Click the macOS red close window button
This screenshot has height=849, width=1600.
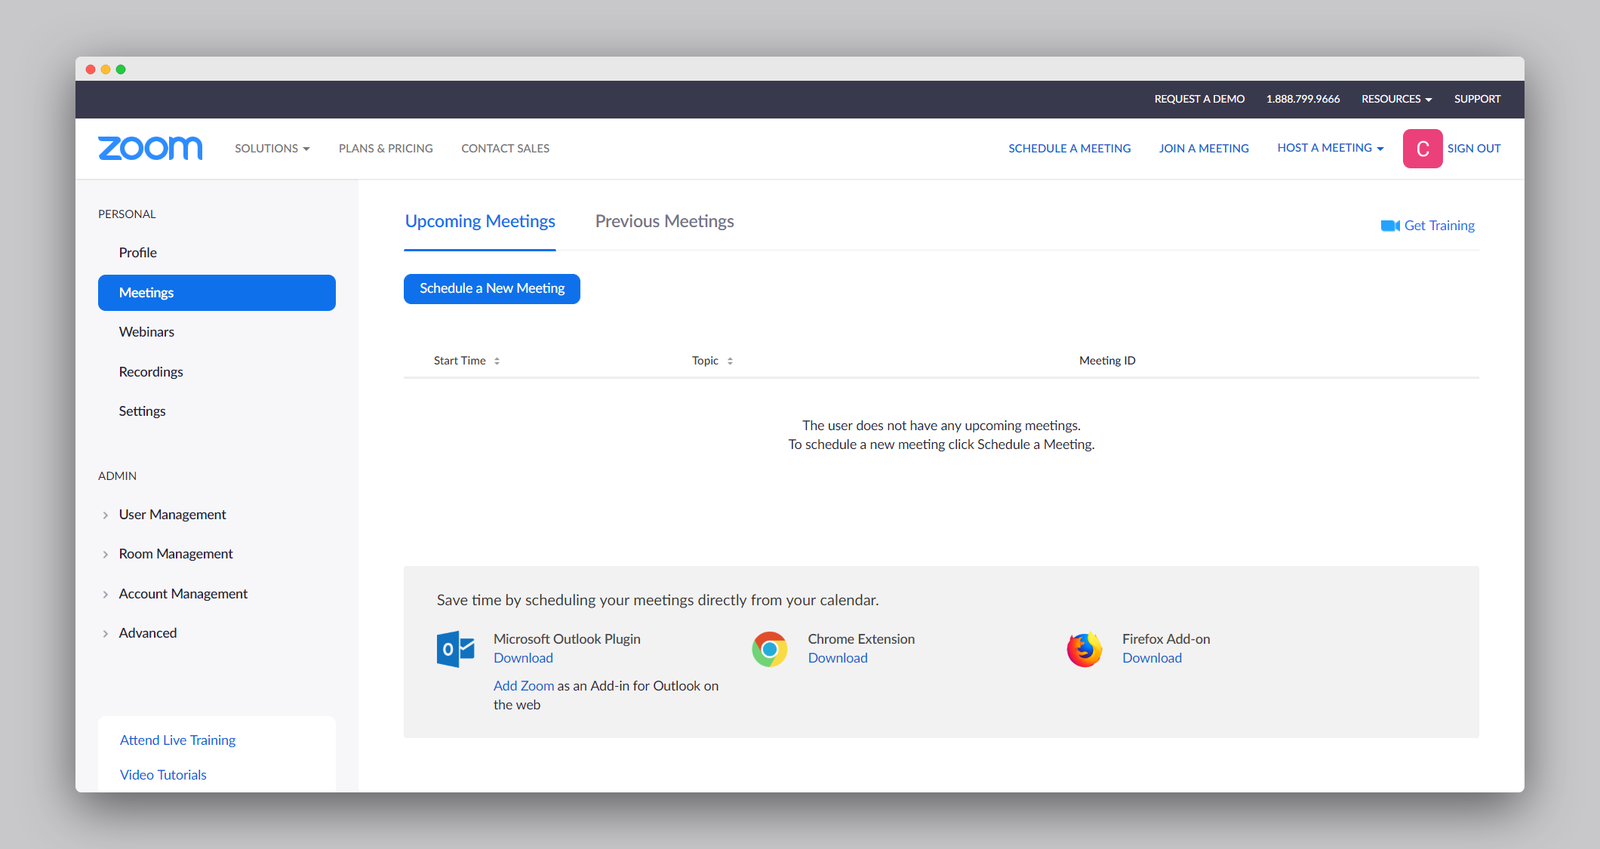[x=91, y=69]
